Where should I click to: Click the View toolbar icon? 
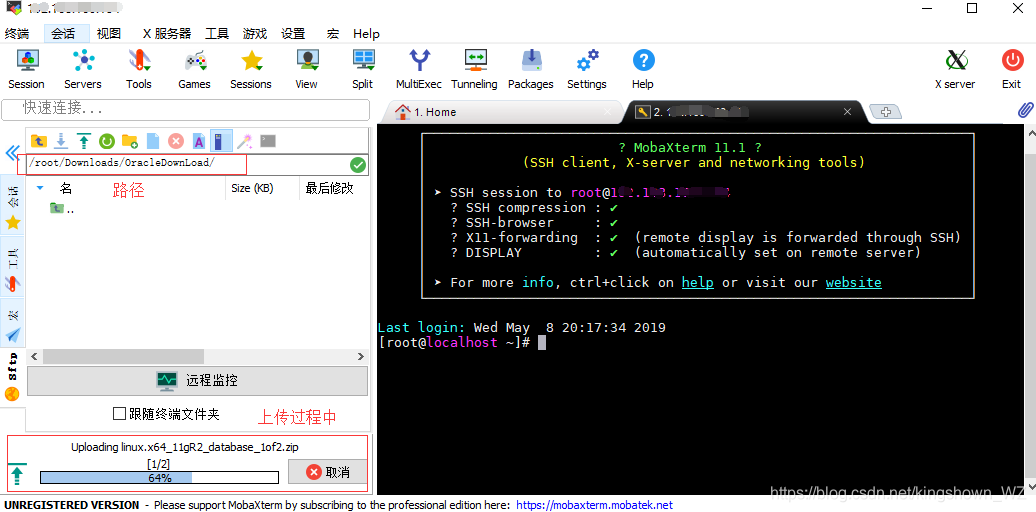(x=307, y=69)
